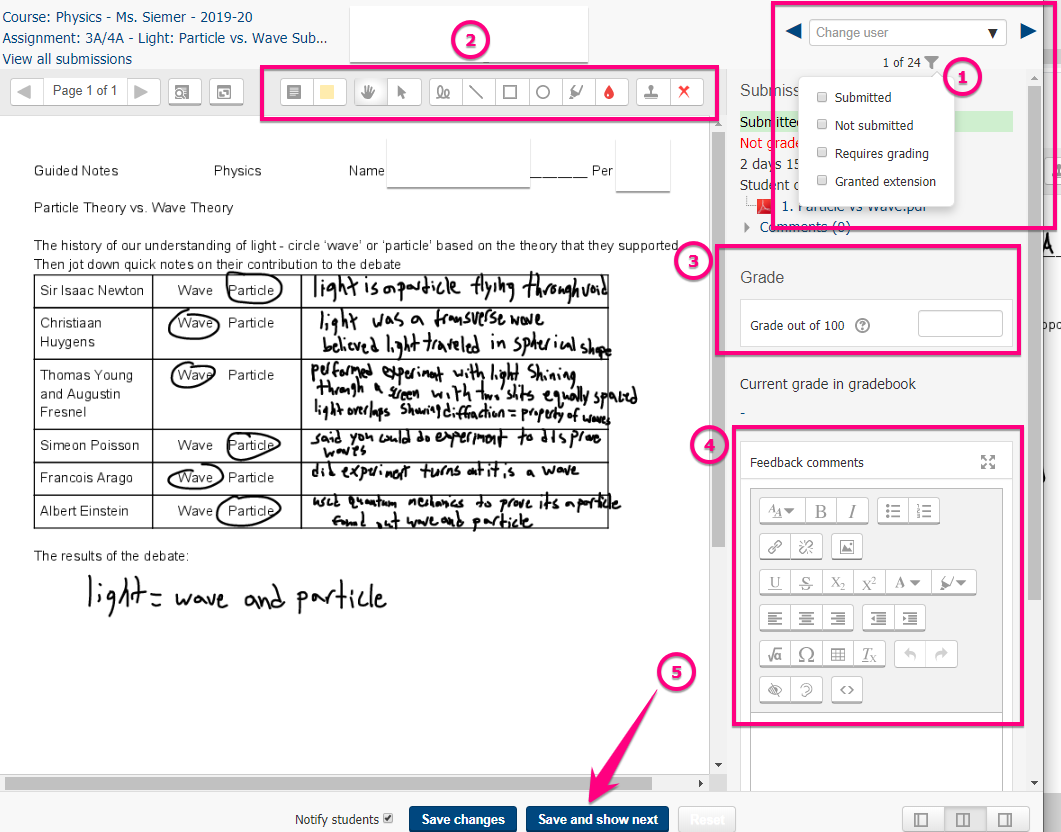1061x832 pixels.
Task: Open the Change user dropdown
Action: pos(907,33)
